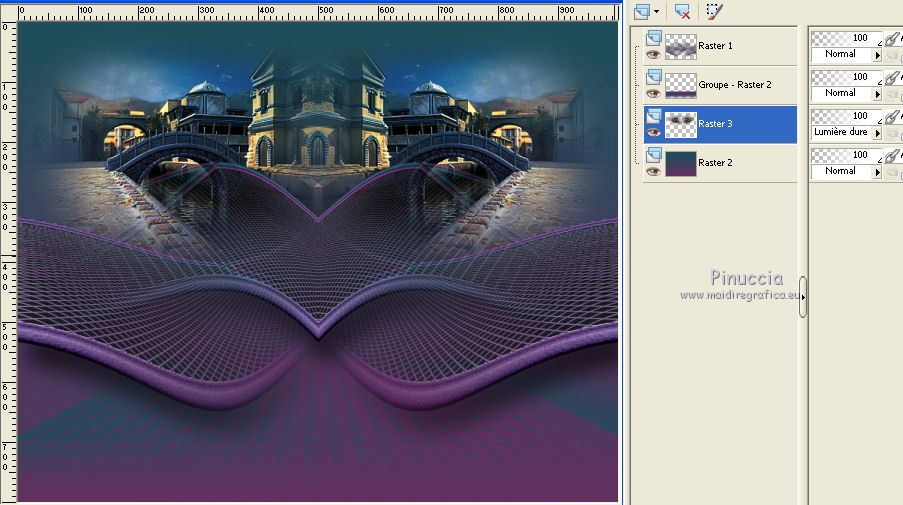The height and width of the screenshot is (505, 903).
Task: Select the Raster 1 layer name
Action: (x=715, y=46)
